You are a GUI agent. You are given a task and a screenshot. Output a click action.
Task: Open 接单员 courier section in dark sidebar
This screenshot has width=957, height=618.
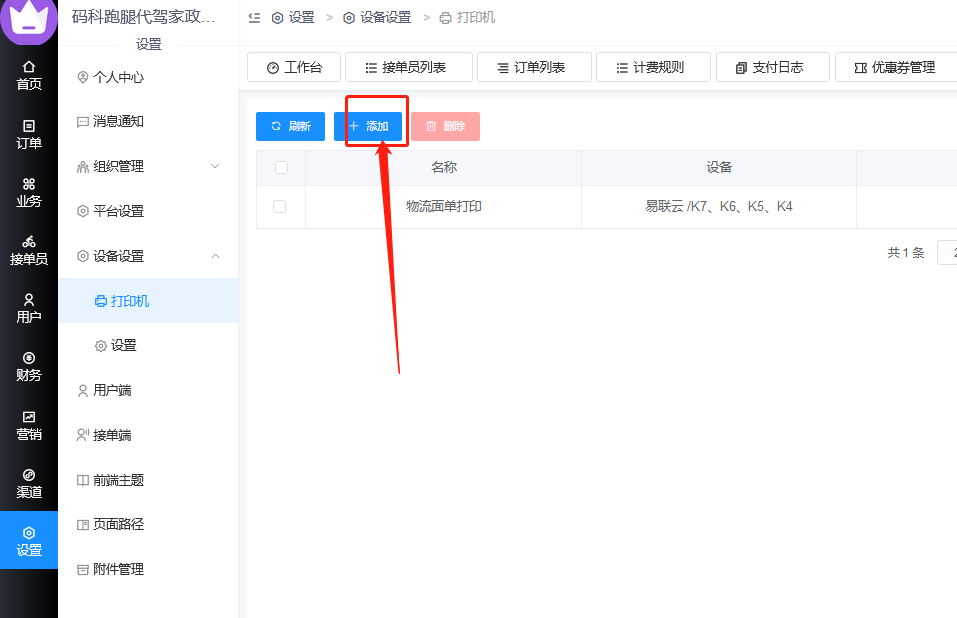pyautogui.click(x=29, y=250)
